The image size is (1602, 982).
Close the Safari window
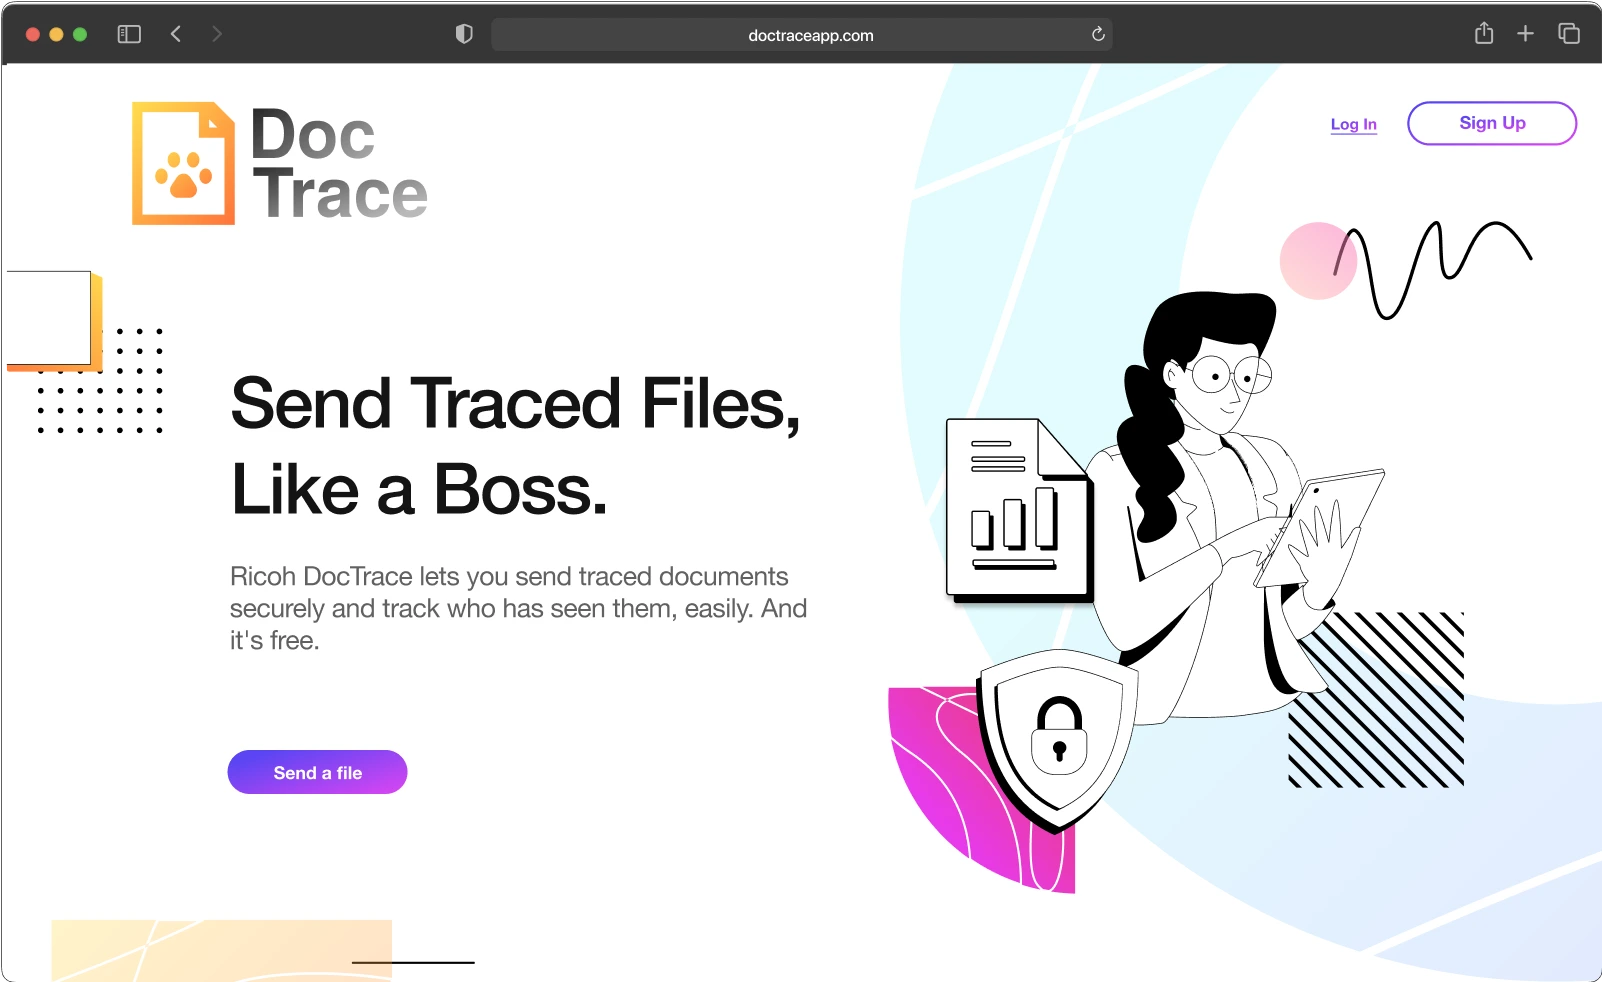32,34
